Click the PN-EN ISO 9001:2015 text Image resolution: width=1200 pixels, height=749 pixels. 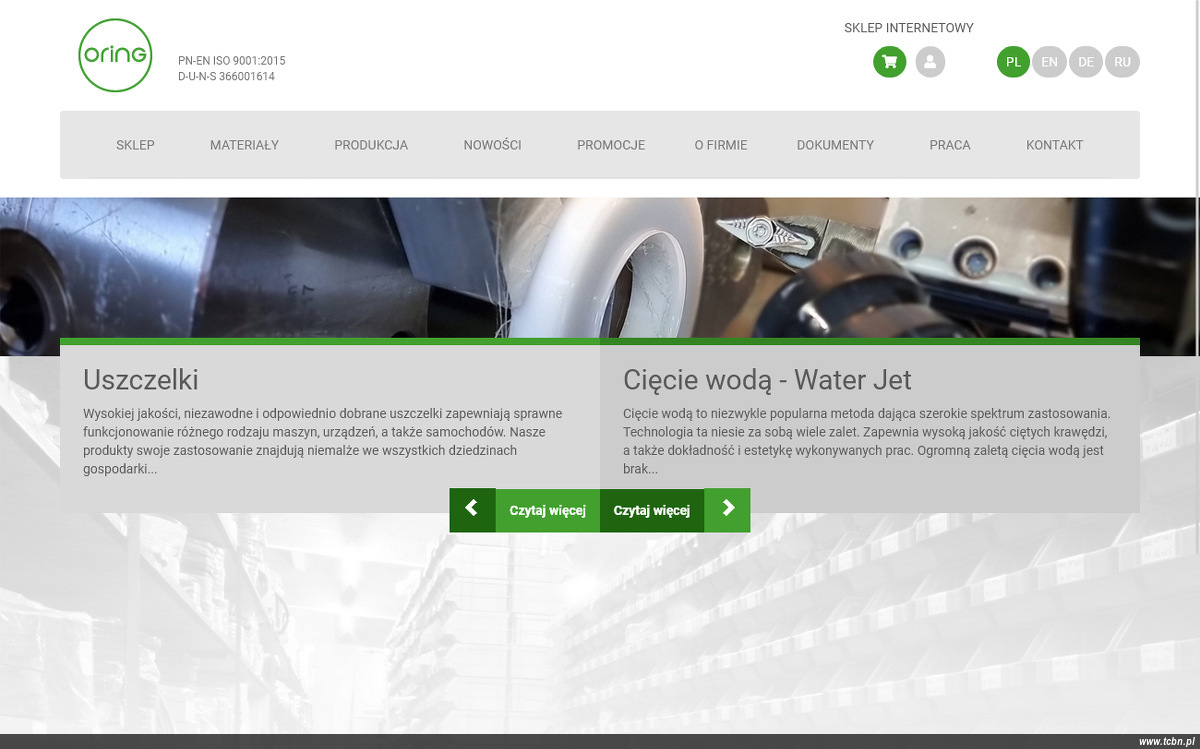coord(232,61)
